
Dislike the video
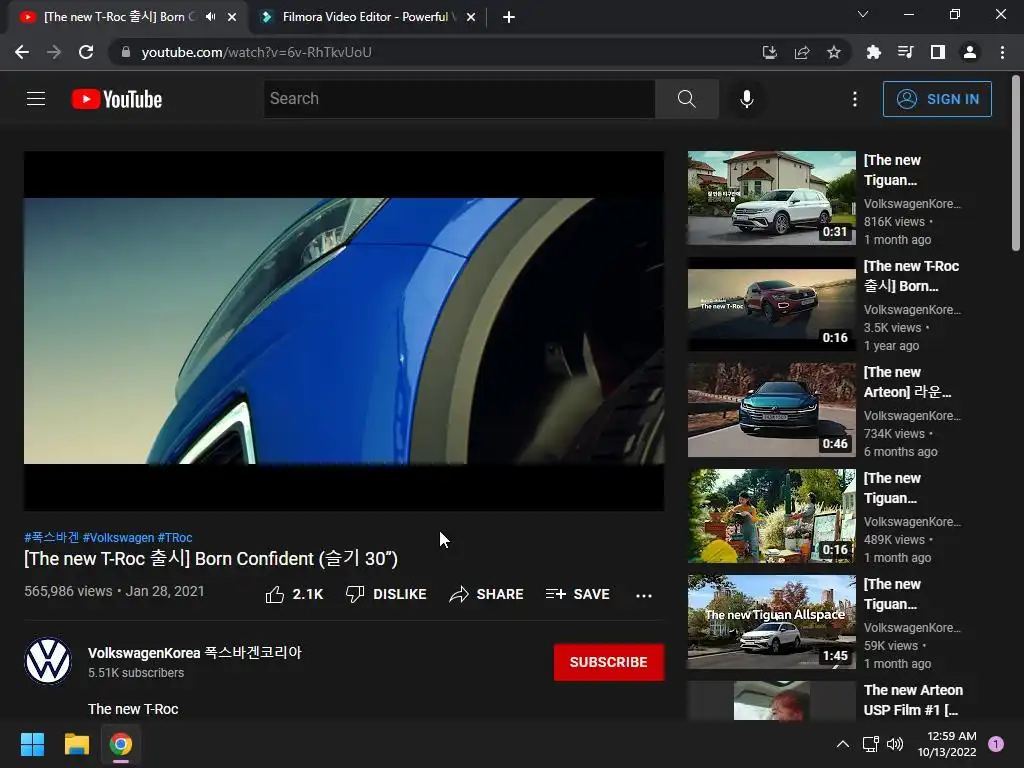[386, 594]
